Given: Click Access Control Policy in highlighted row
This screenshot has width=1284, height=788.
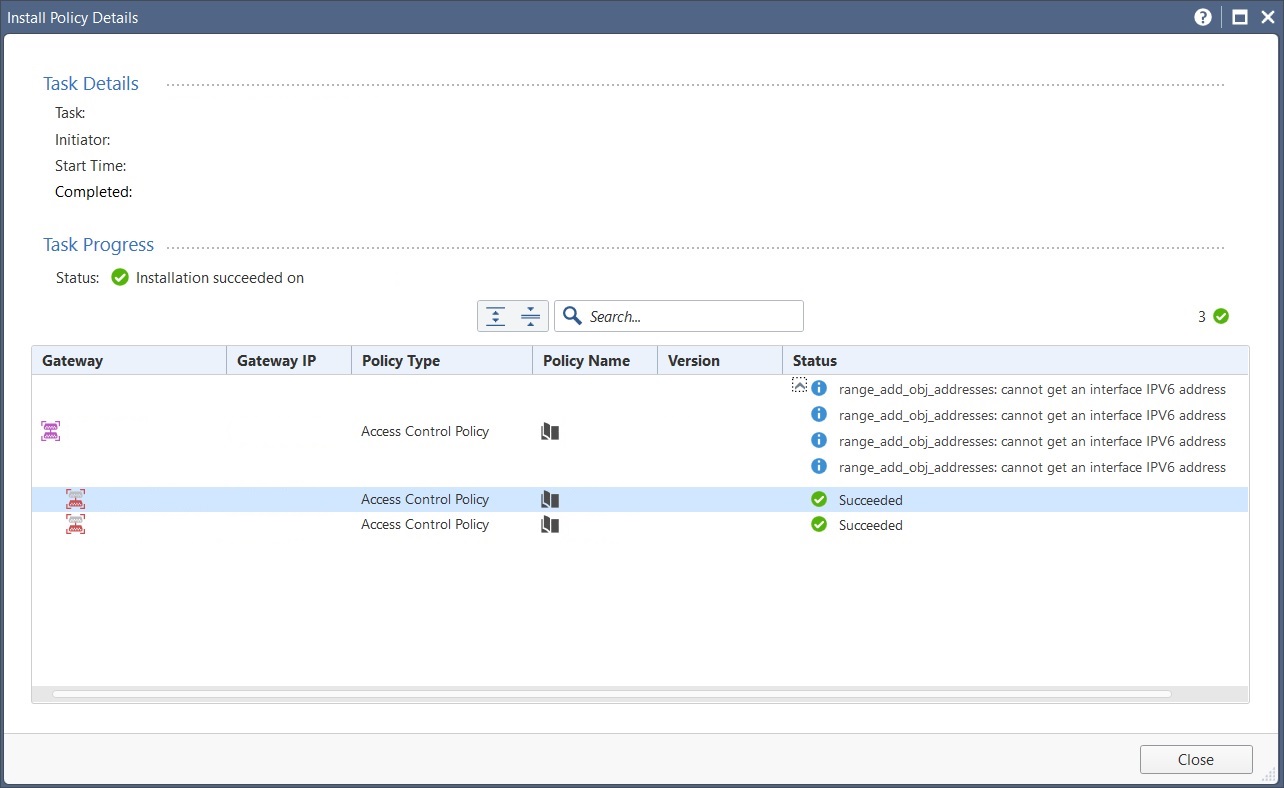Looking at the screenshot, I should coord(425,499).
